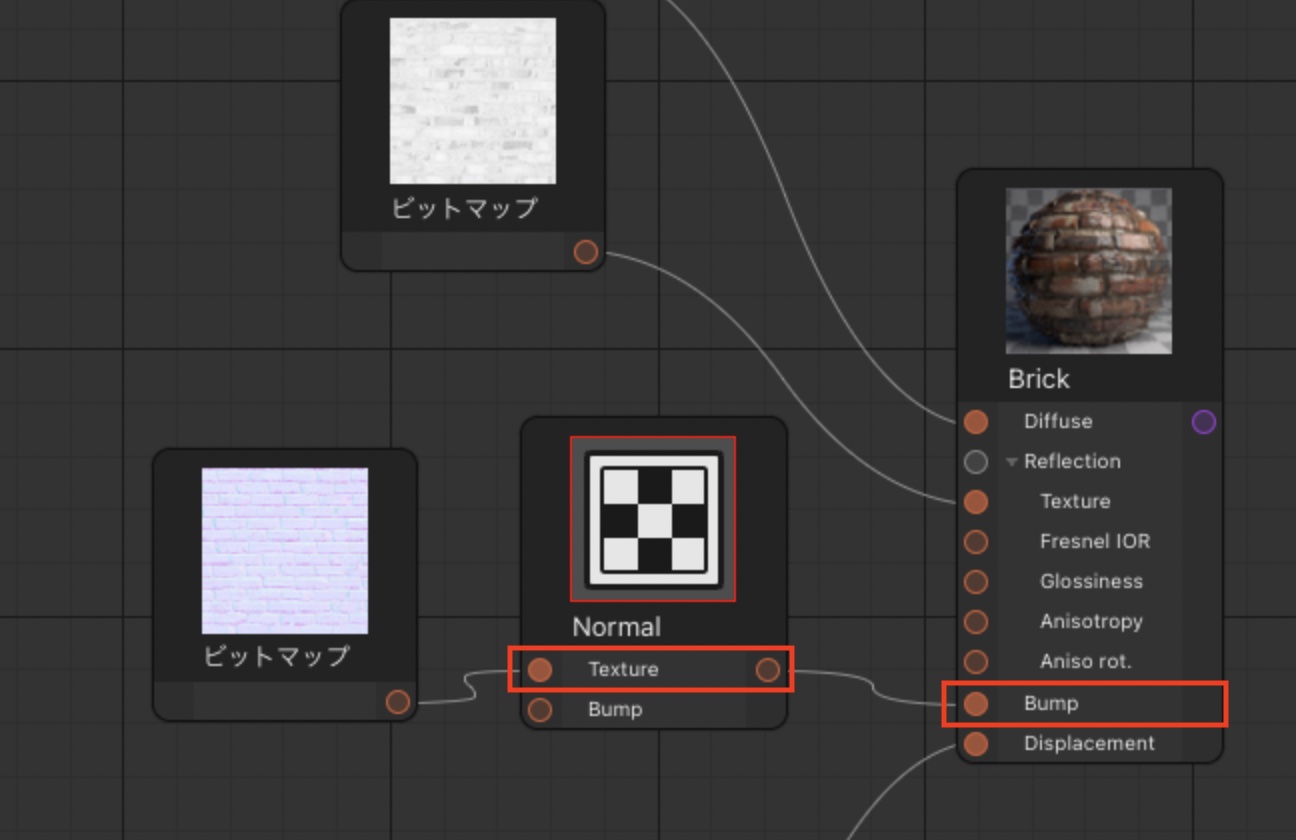Click the Normal node Texture input socket
The image size is (1296, 840).
pyautogui.click(x=540, y=670)
